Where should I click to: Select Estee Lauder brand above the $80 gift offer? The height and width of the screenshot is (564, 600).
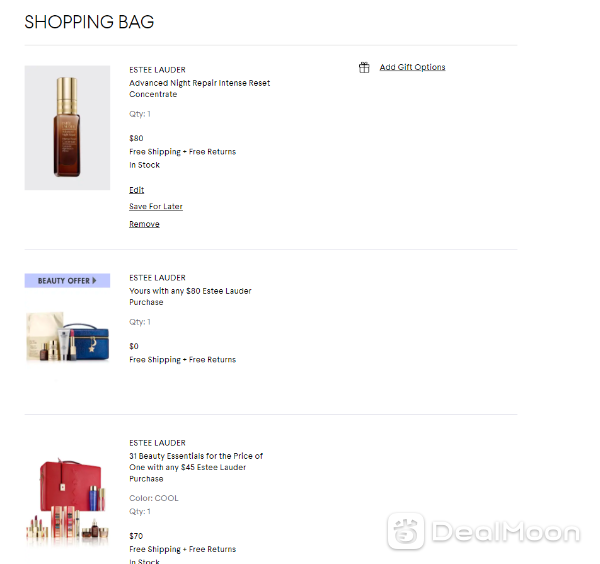tap(157, 277)
